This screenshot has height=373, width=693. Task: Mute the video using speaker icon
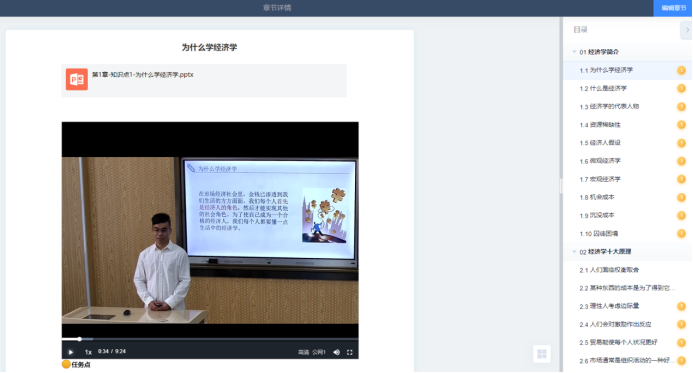[336, 352]
